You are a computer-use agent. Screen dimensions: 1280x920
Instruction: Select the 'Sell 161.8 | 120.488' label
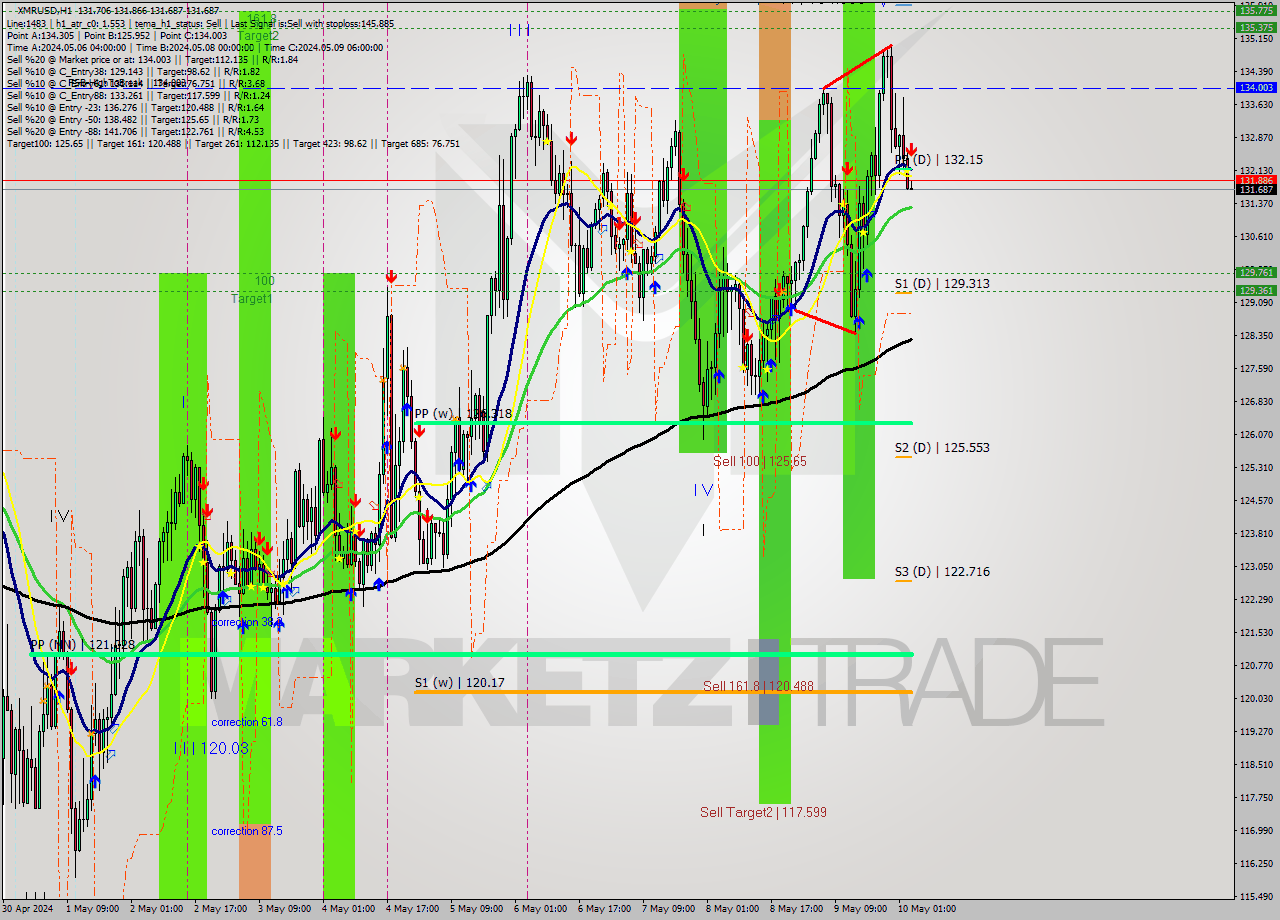click(x=758, y=686)
